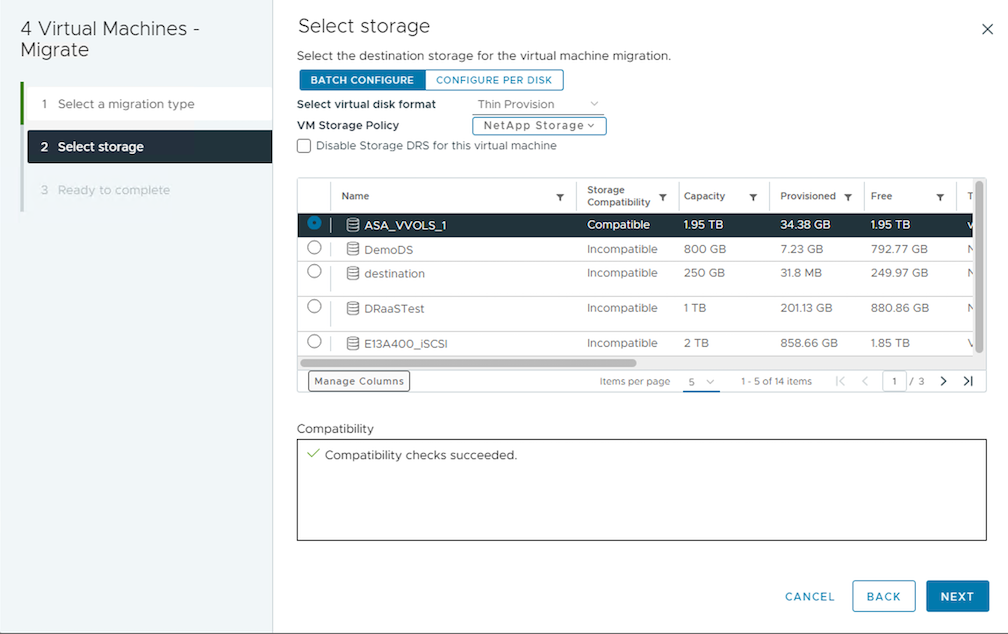Change the items per page dropdown

coord(701,382)
